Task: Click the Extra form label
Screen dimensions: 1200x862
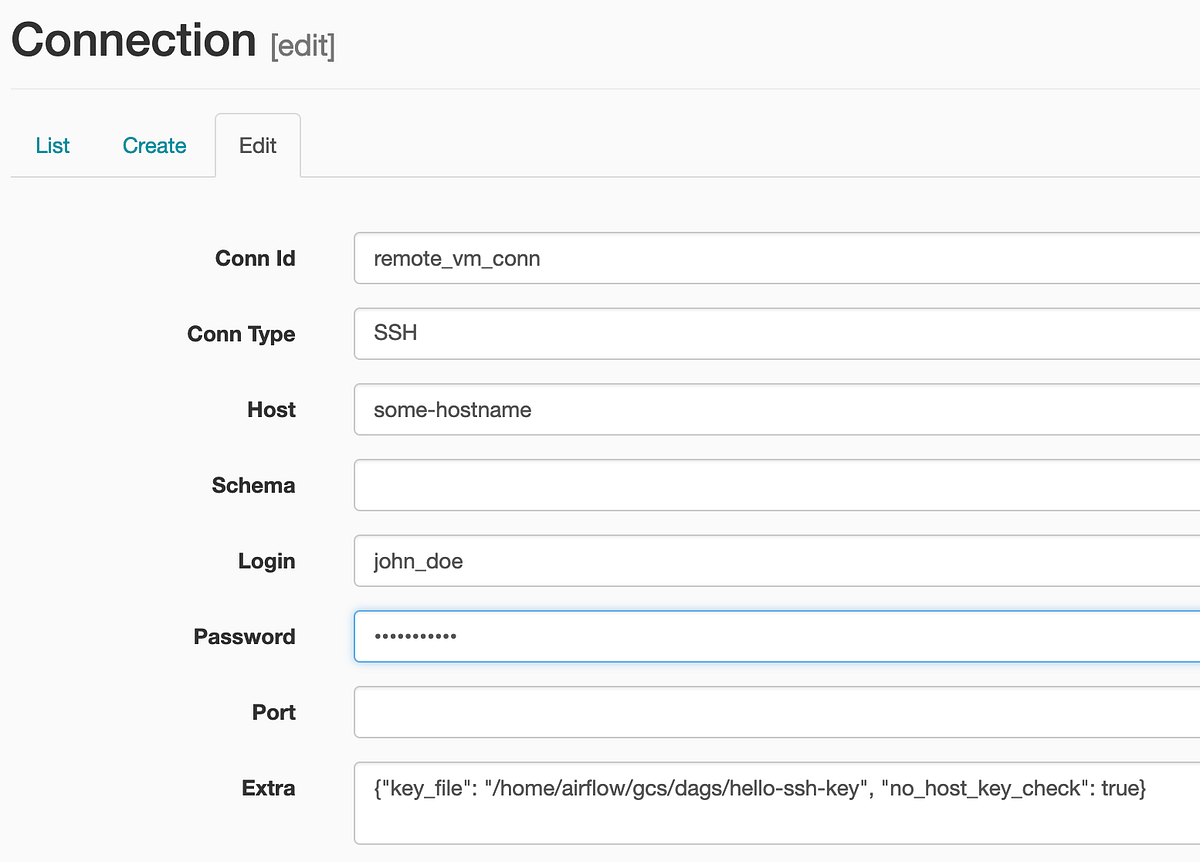Action: tap(268, 788)
